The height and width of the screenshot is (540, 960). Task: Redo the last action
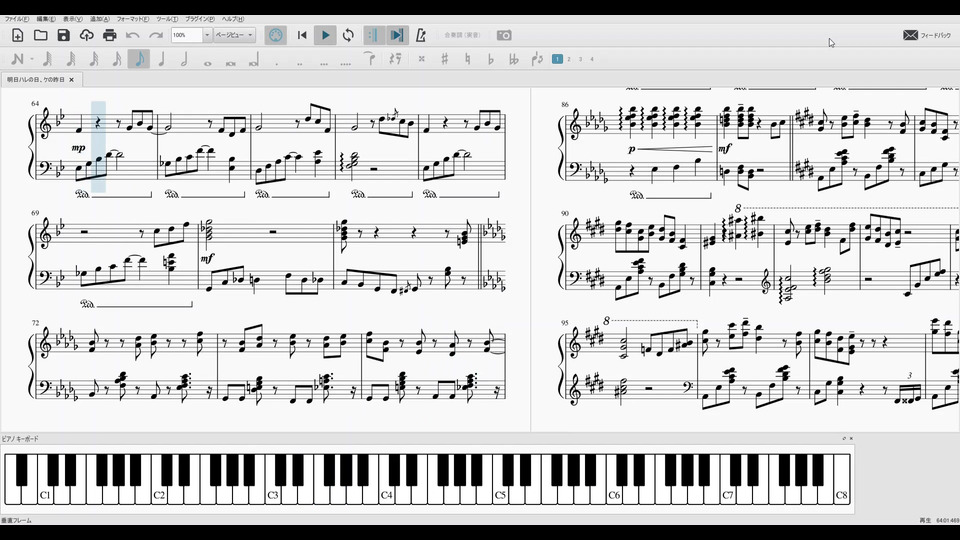[x=156, y=36]
